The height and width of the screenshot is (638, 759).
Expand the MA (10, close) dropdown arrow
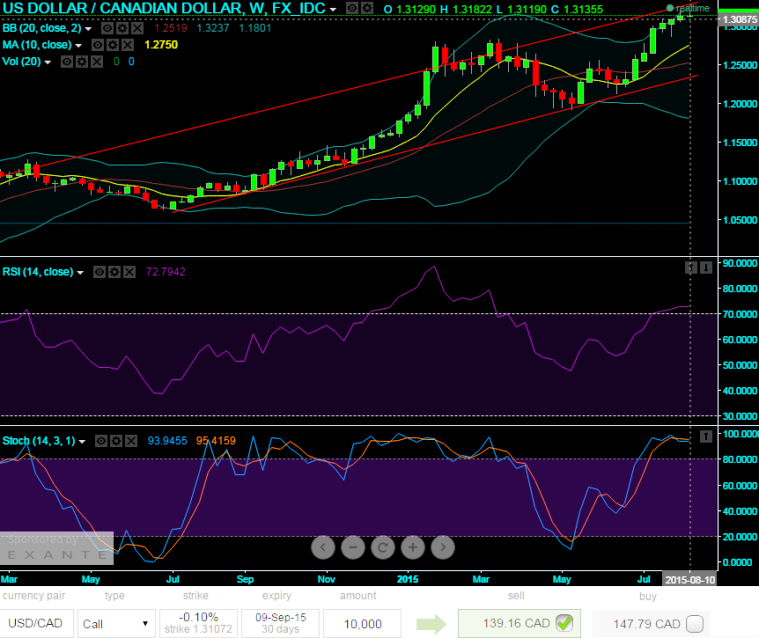[x=78, y=46]
